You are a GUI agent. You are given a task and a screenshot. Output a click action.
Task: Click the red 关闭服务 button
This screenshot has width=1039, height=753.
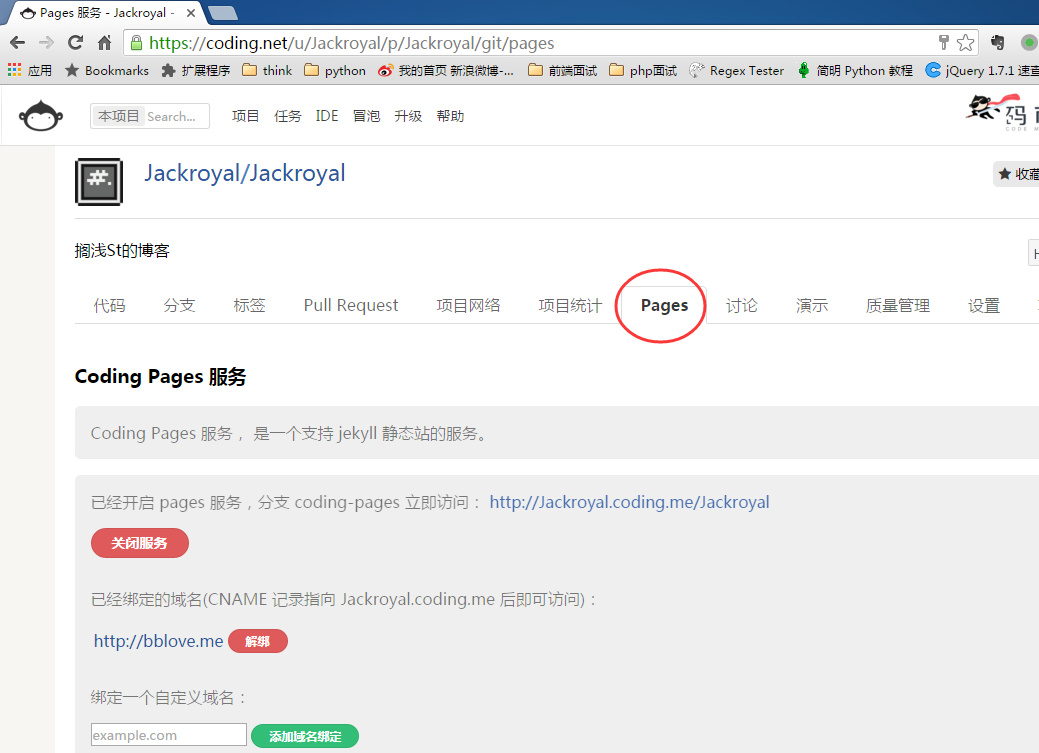pyautogui.click(x=140, y=543)
